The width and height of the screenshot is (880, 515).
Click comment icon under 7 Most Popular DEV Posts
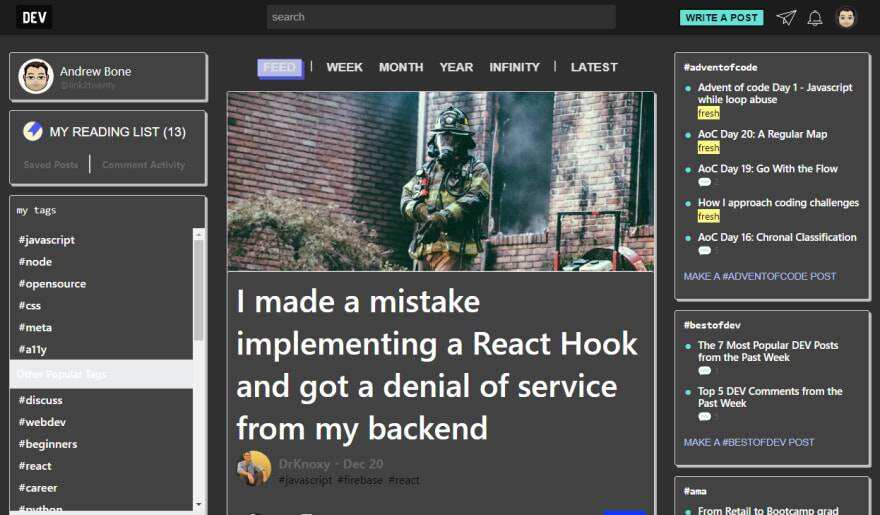coord(704,370)
